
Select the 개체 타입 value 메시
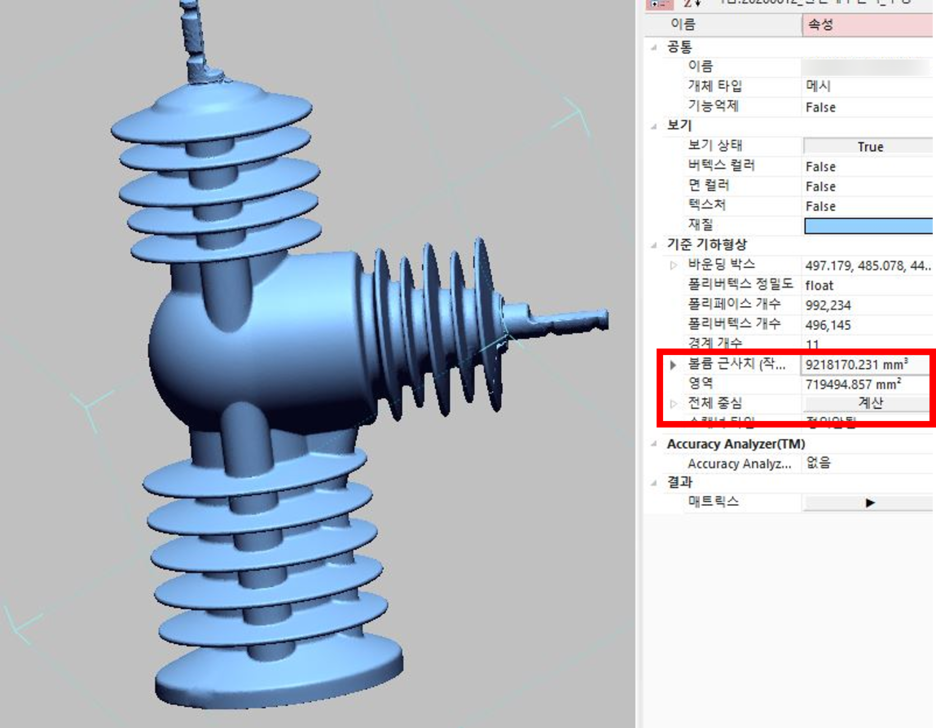(x=818, y=86)
